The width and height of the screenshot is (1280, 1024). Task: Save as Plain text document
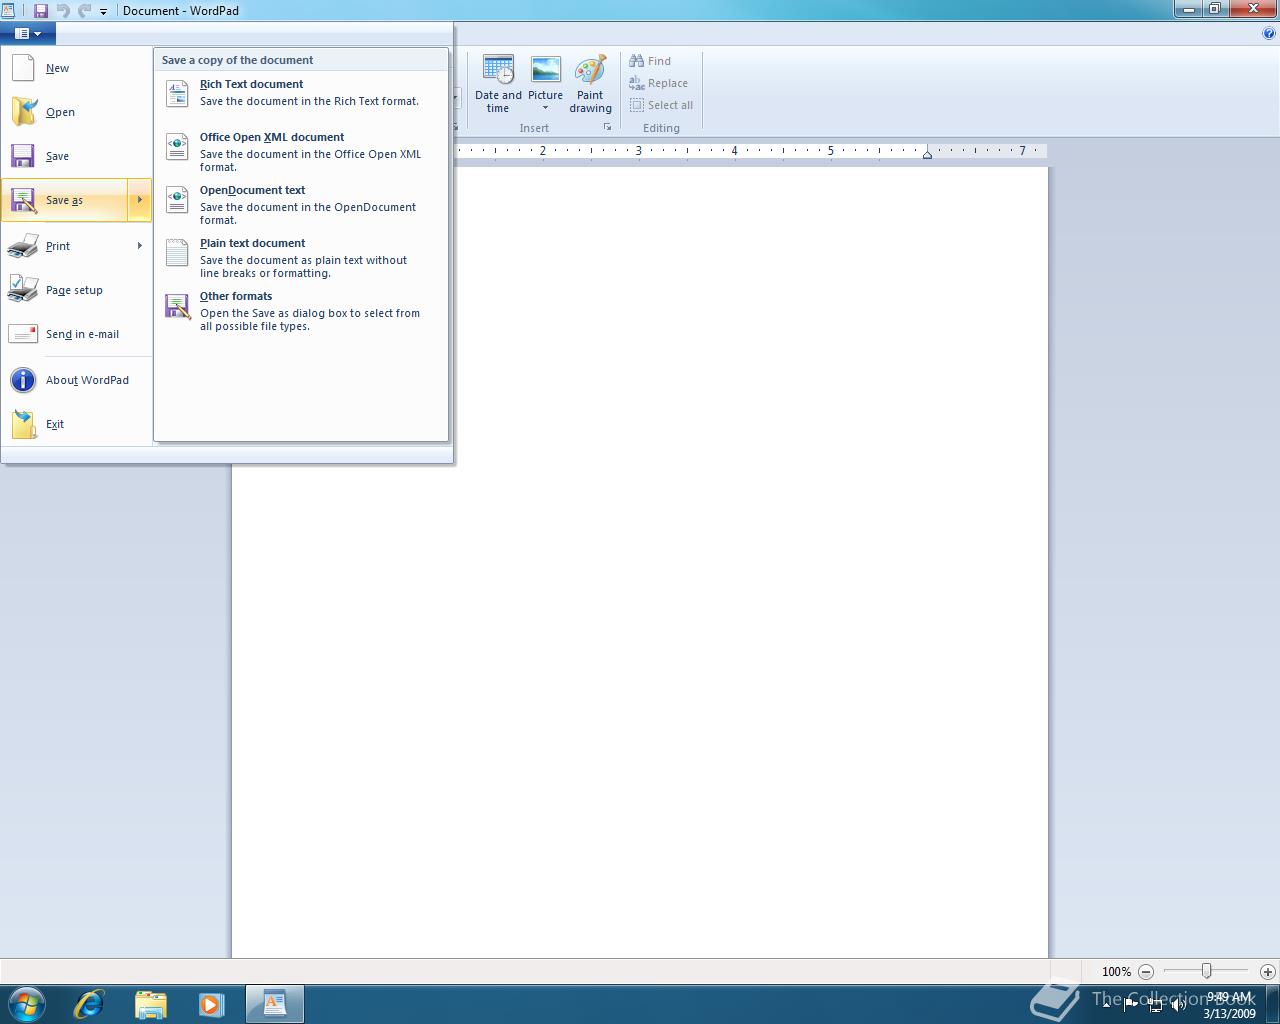coord(301,257)
